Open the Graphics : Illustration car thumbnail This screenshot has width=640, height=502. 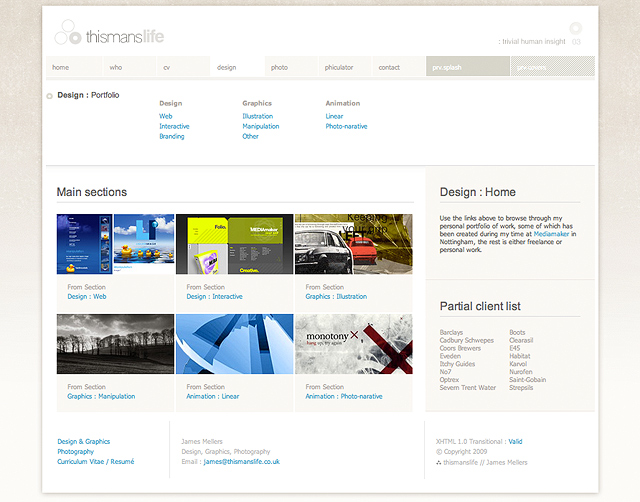(x=354, y=244)
